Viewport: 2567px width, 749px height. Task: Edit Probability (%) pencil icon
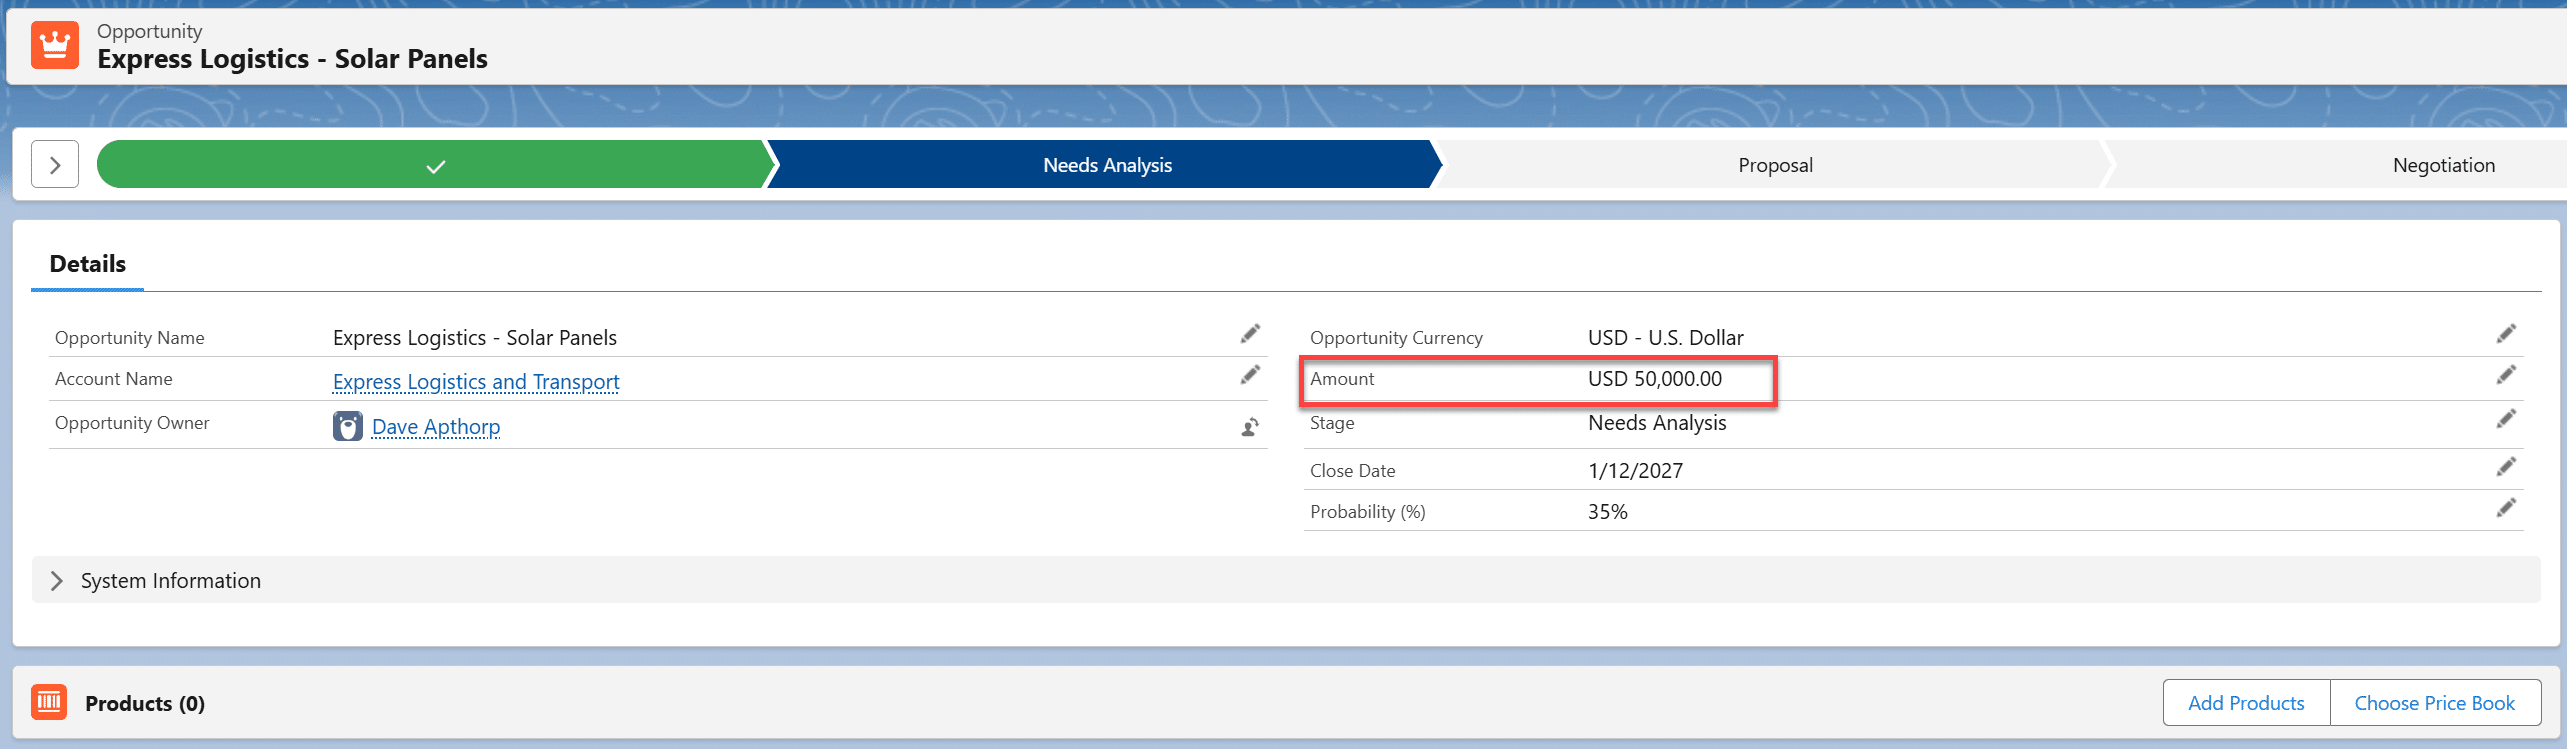[x=2505, y=508]
